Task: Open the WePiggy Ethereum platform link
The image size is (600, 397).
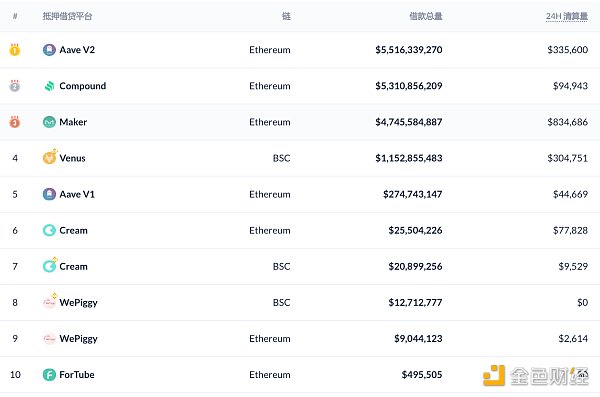Action: pos(78,339)
